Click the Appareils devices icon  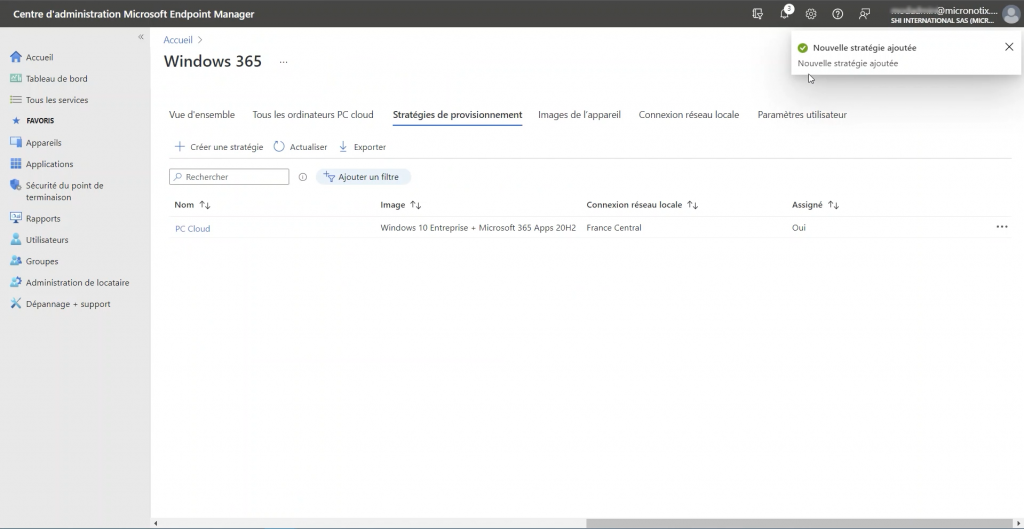pyautogui.click(x=16, y=142)
